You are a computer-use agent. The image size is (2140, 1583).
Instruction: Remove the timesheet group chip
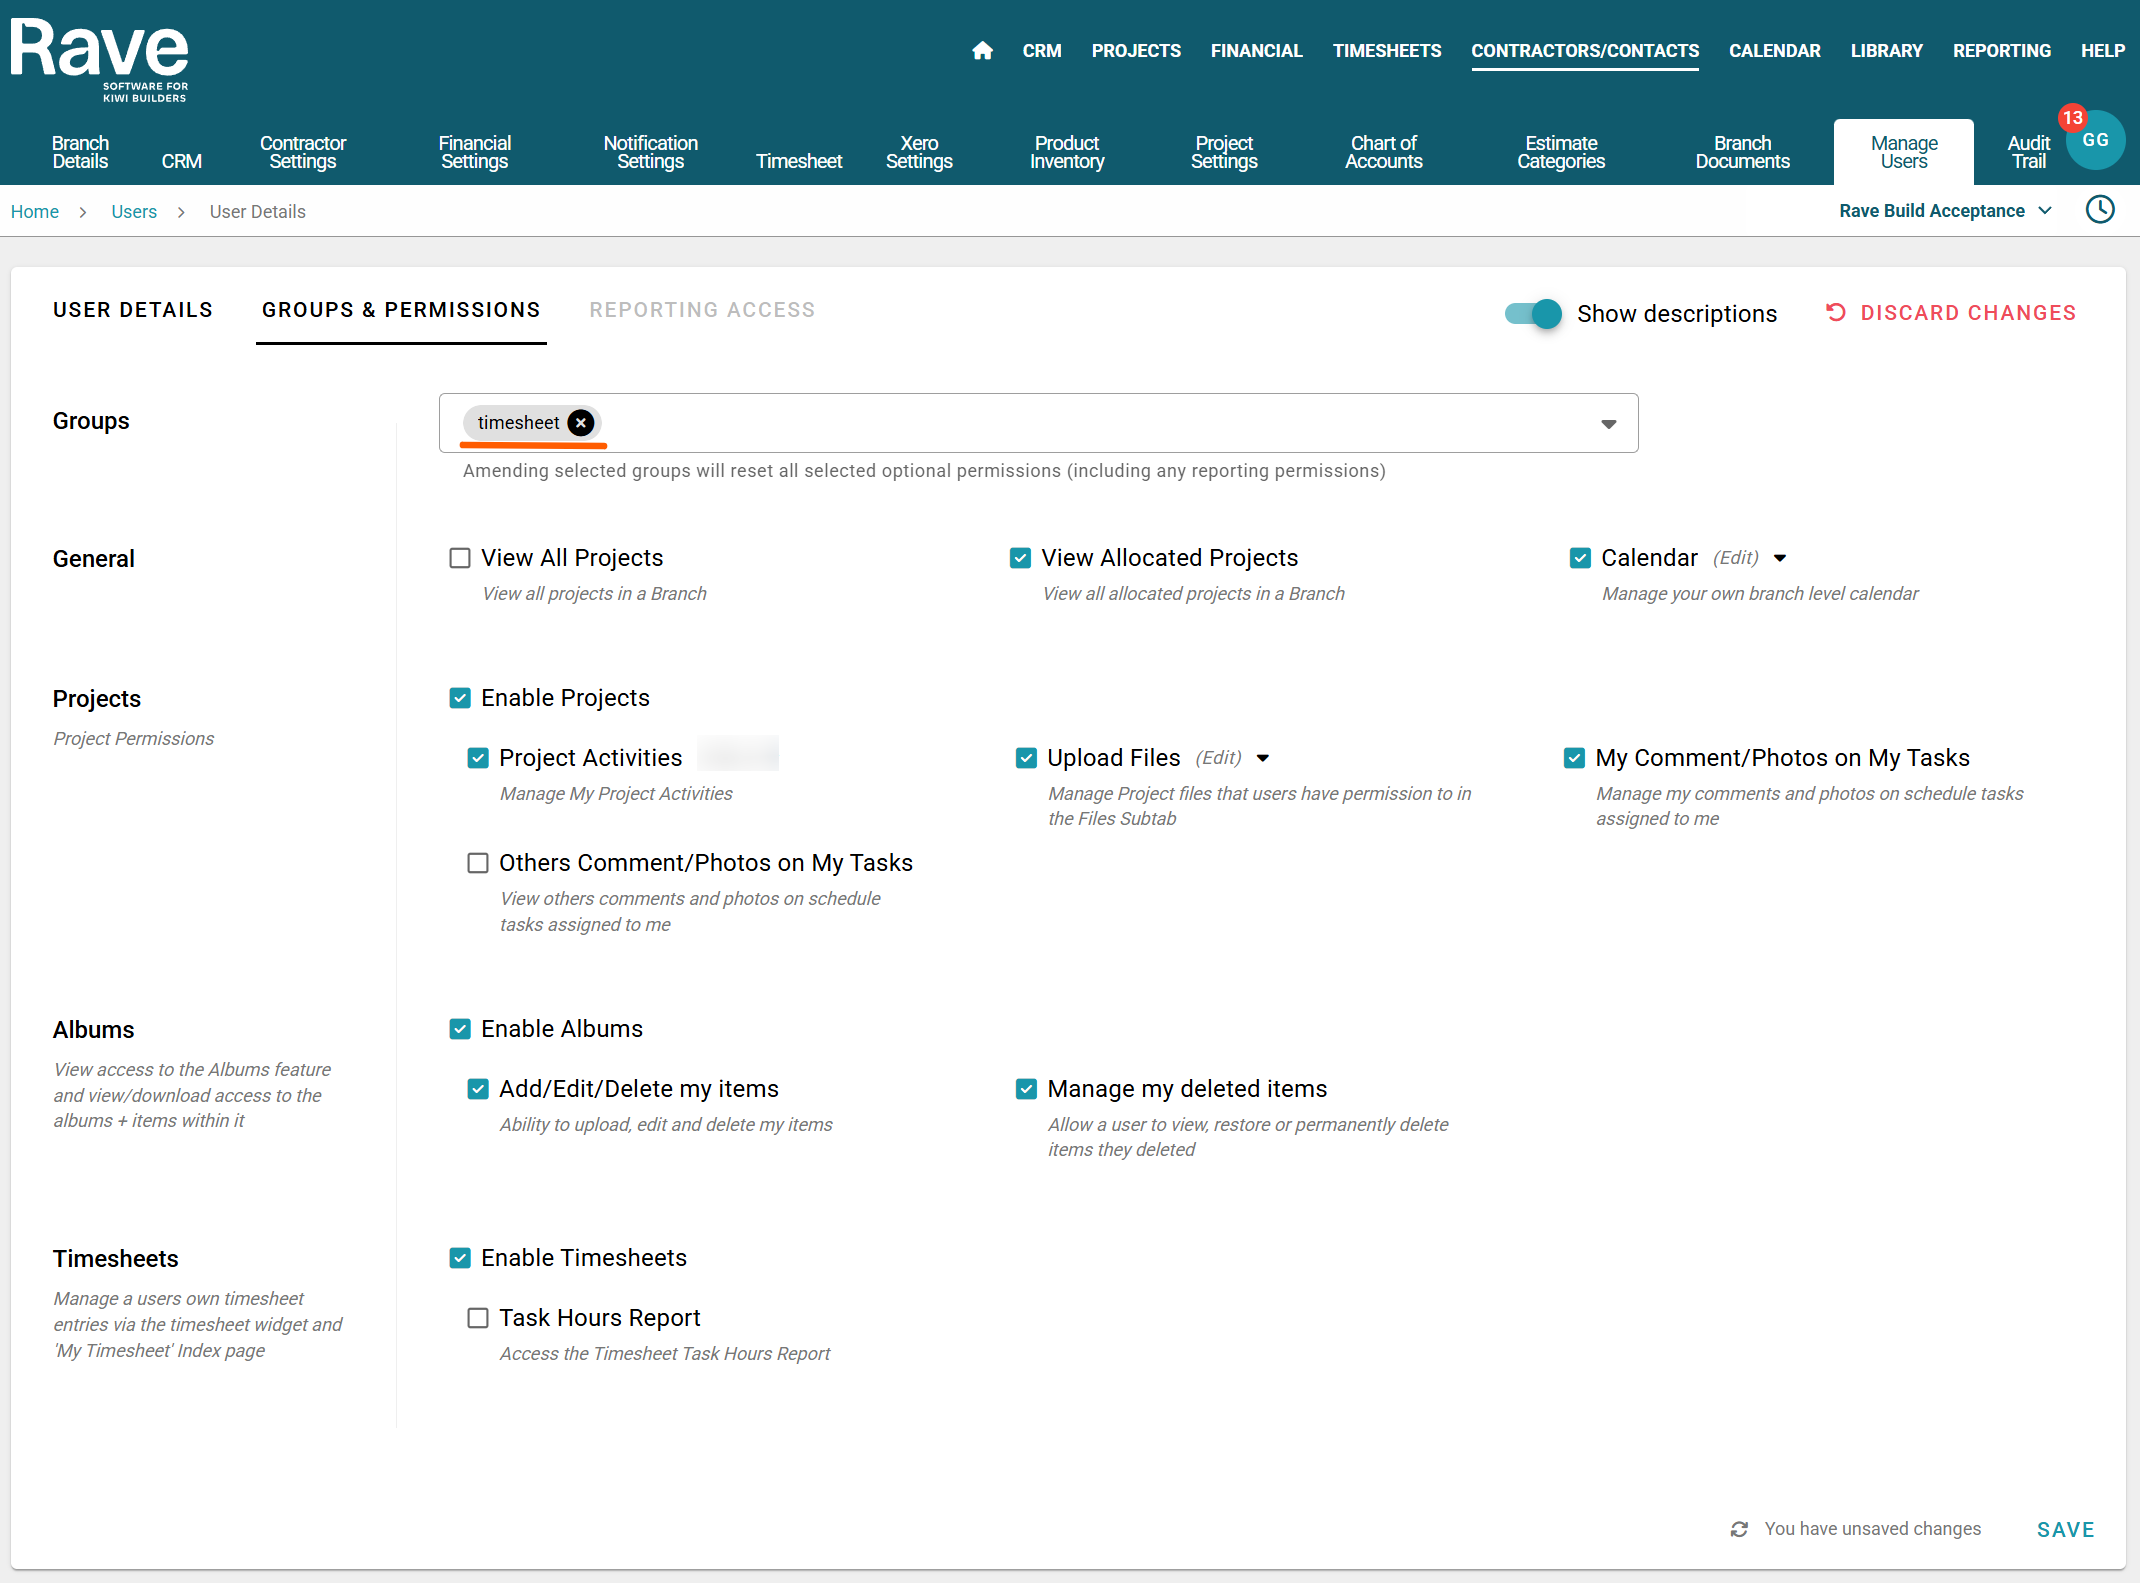click(581, 423)
